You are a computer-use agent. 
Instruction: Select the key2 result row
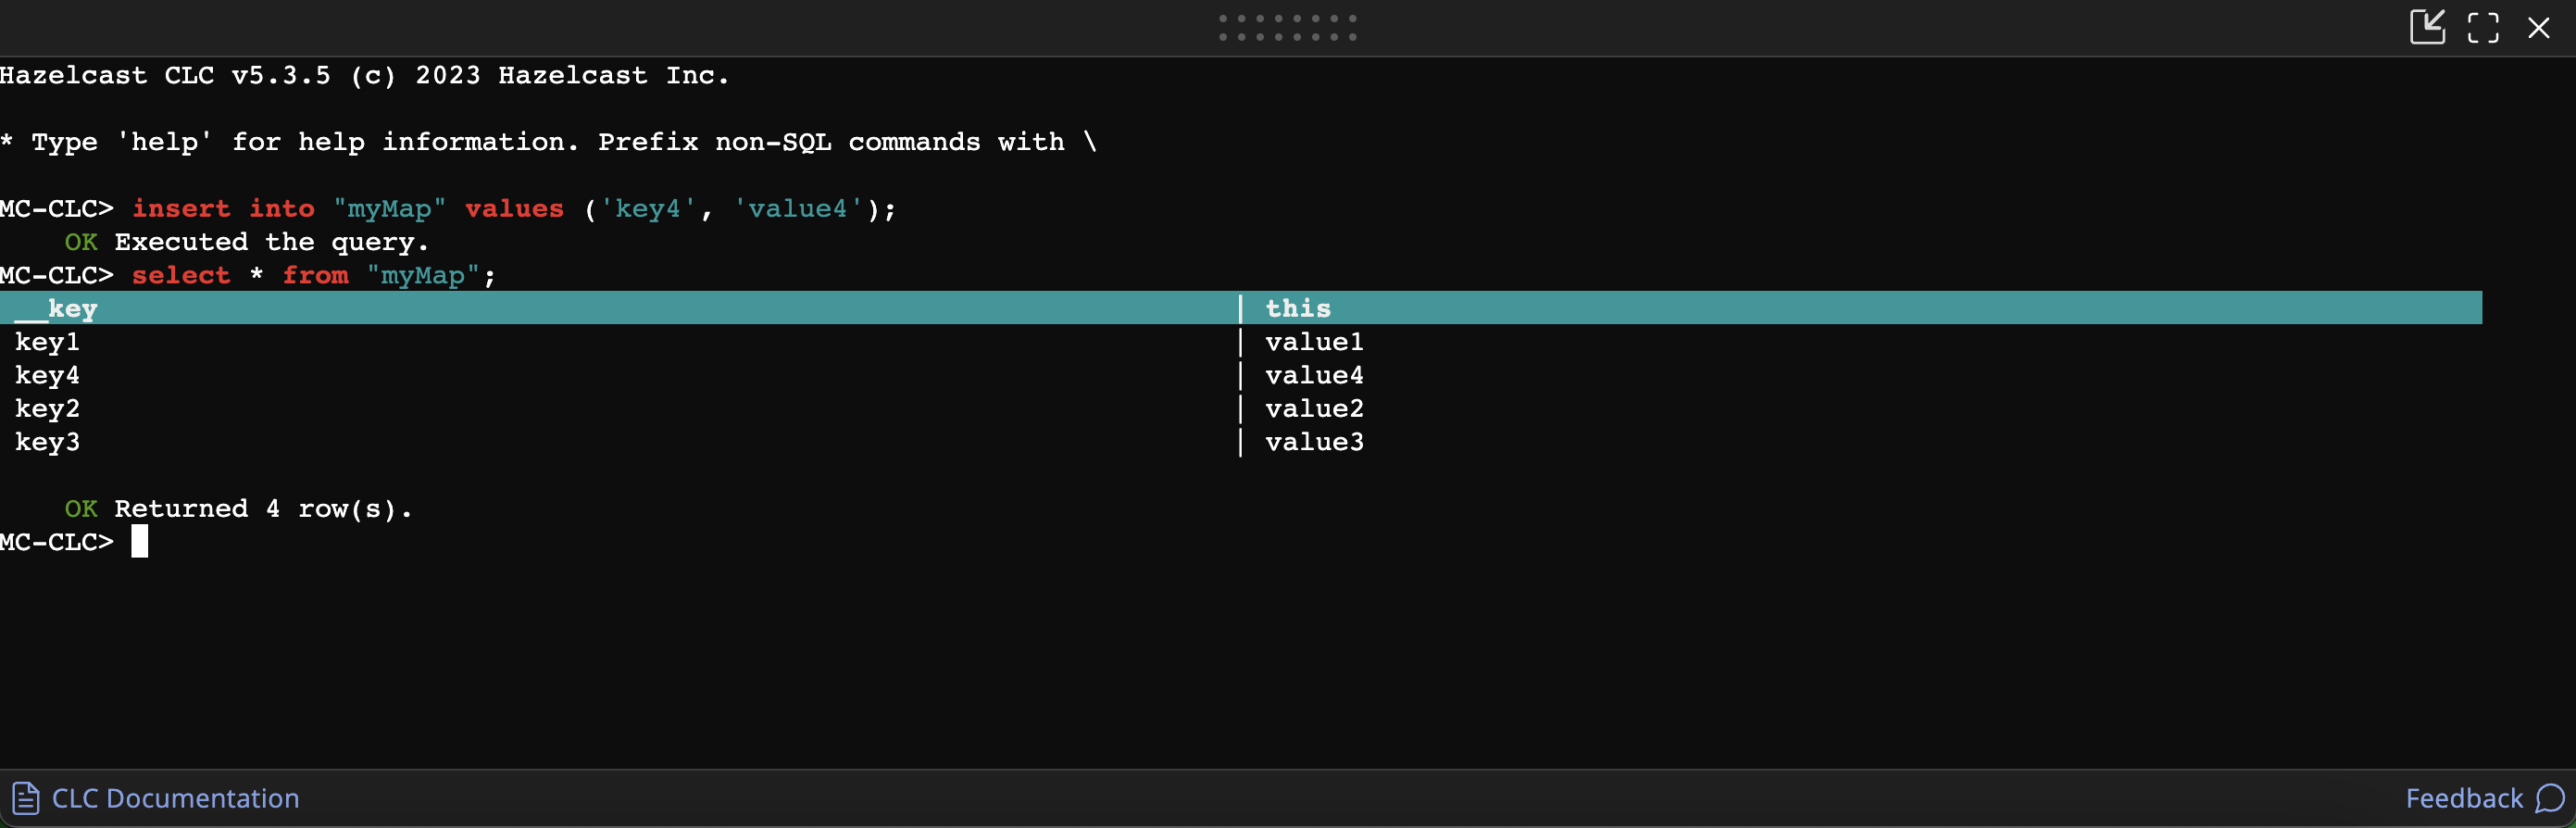[47, 408]
